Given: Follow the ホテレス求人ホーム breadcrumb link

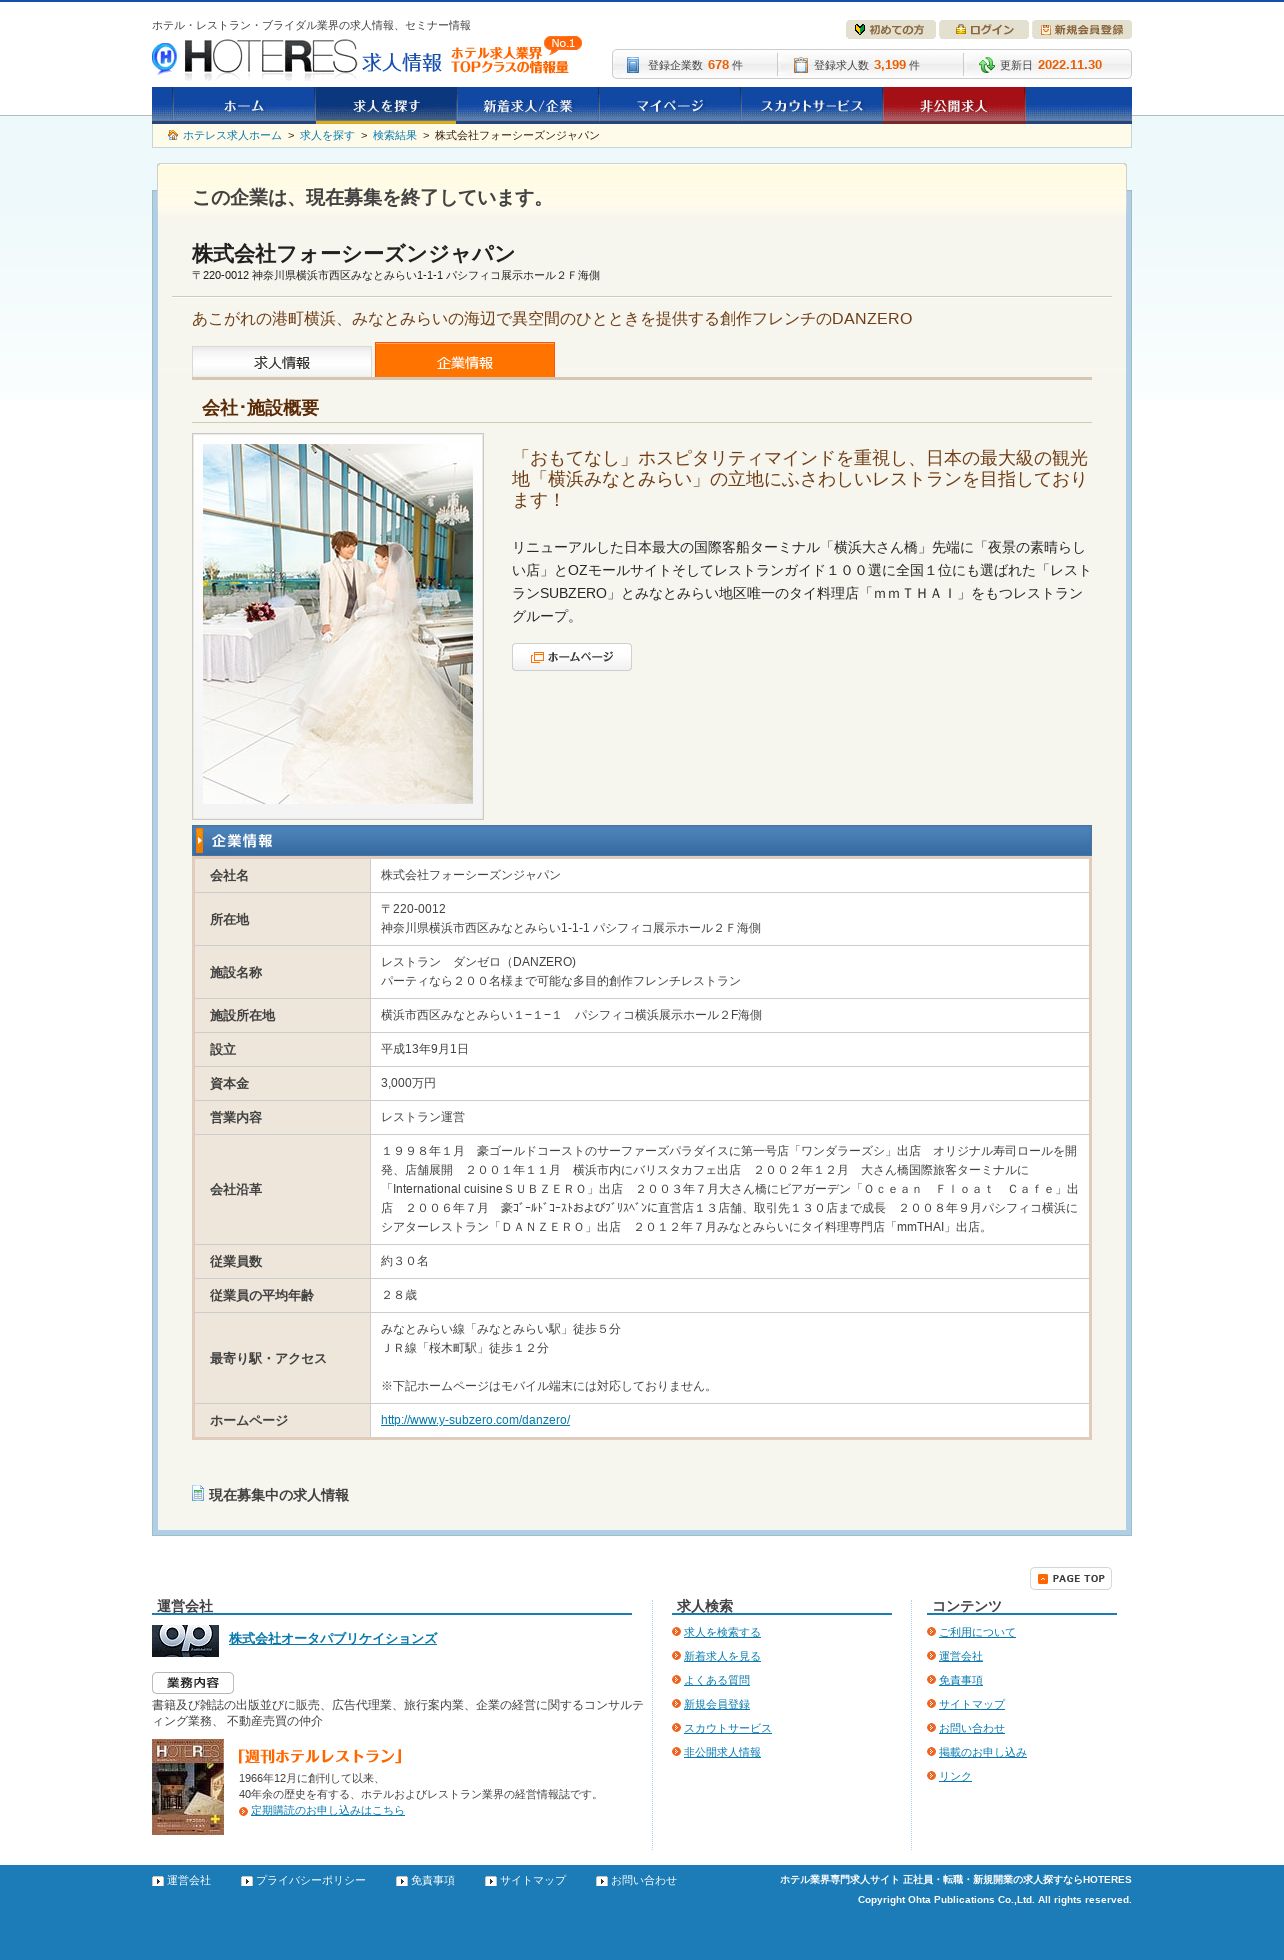Looking at the screenshot, I should 232,135.
